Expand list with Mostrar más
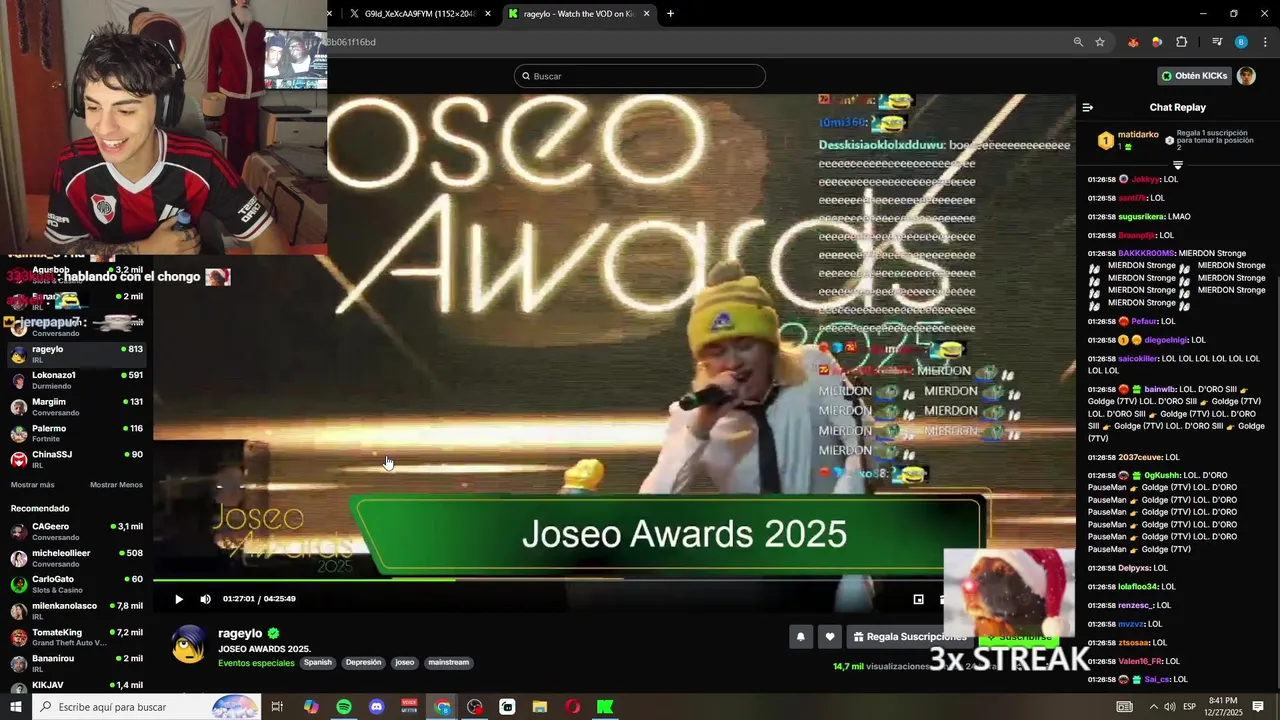The image size is (1280, 720). pos(32,485)
